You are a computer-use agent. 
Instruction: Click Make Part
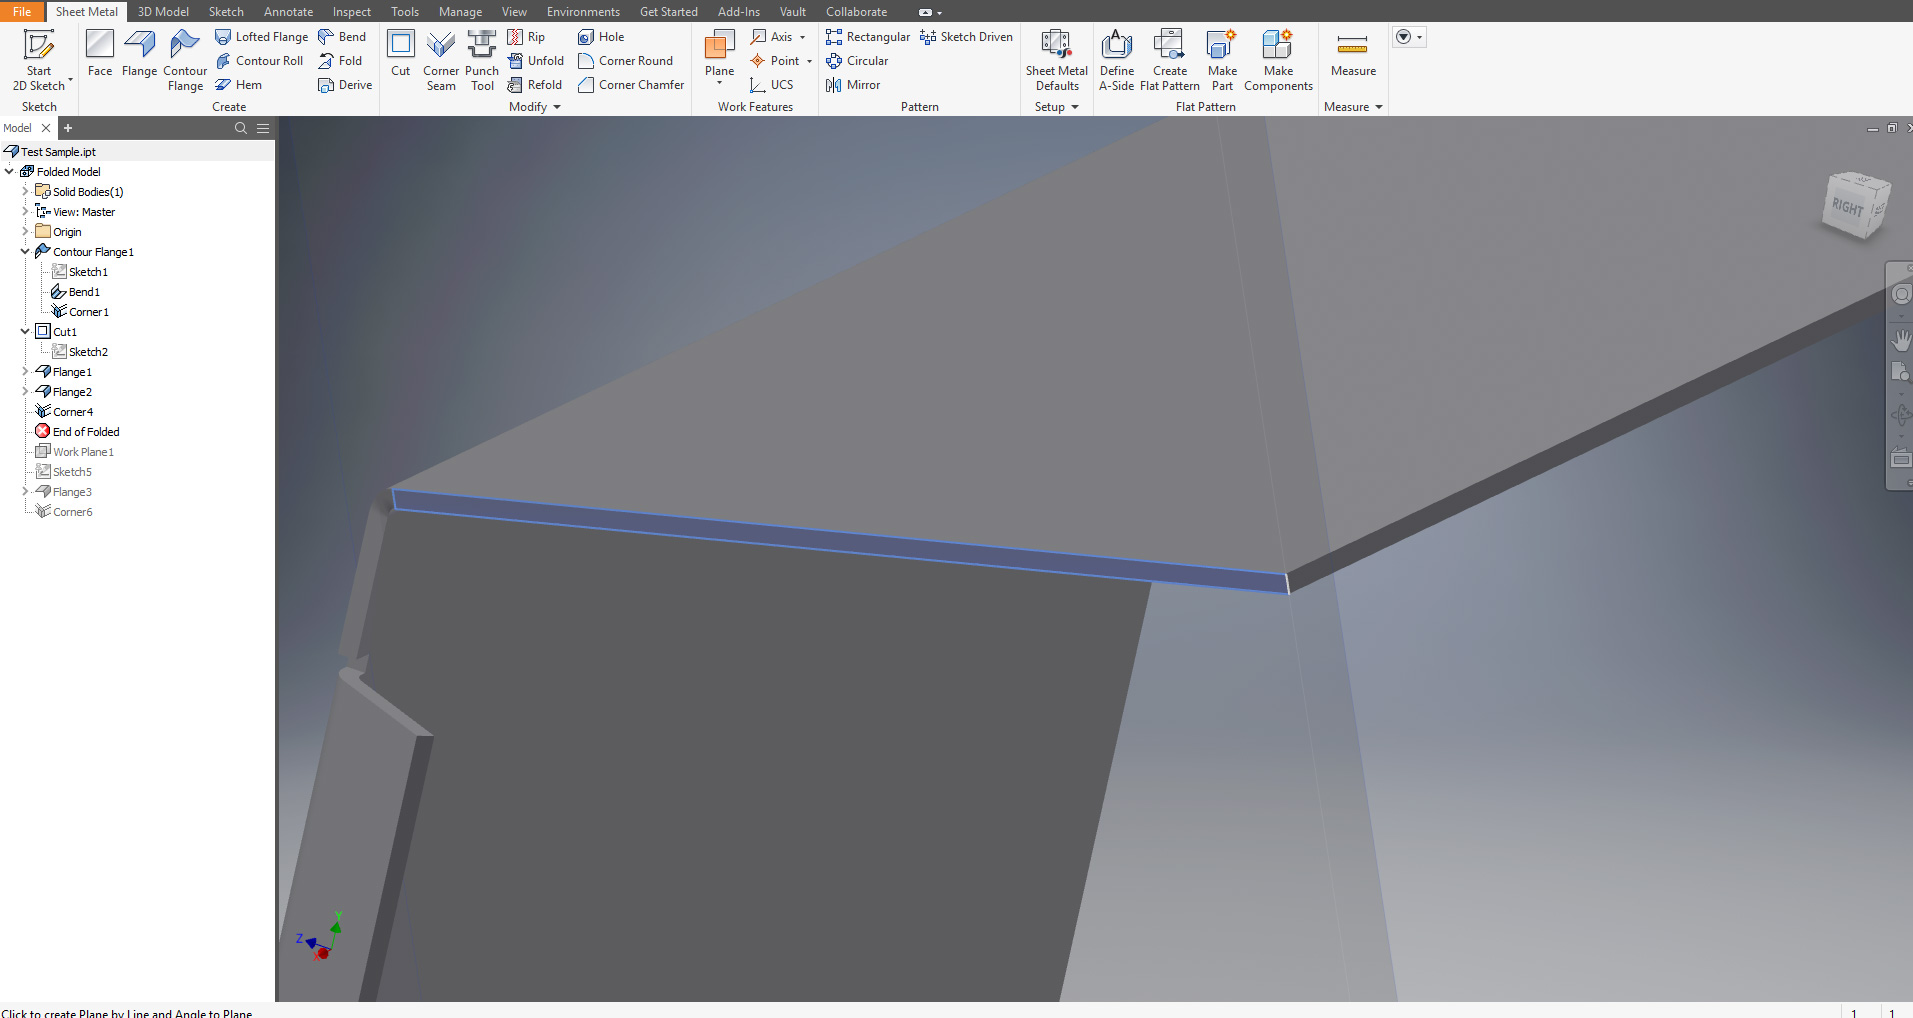point(1223,60)
